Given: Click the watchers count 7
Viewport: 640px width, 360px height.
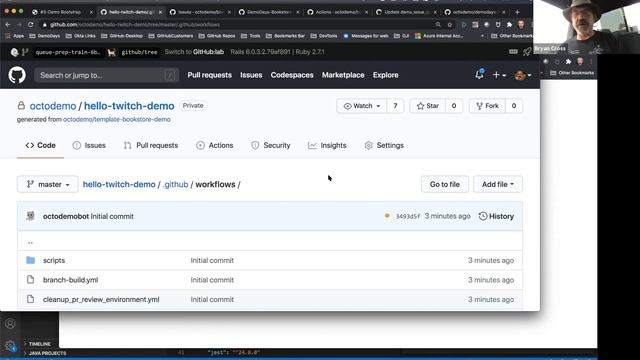Looking at the screenshot, I should click(x=395, y=106).
